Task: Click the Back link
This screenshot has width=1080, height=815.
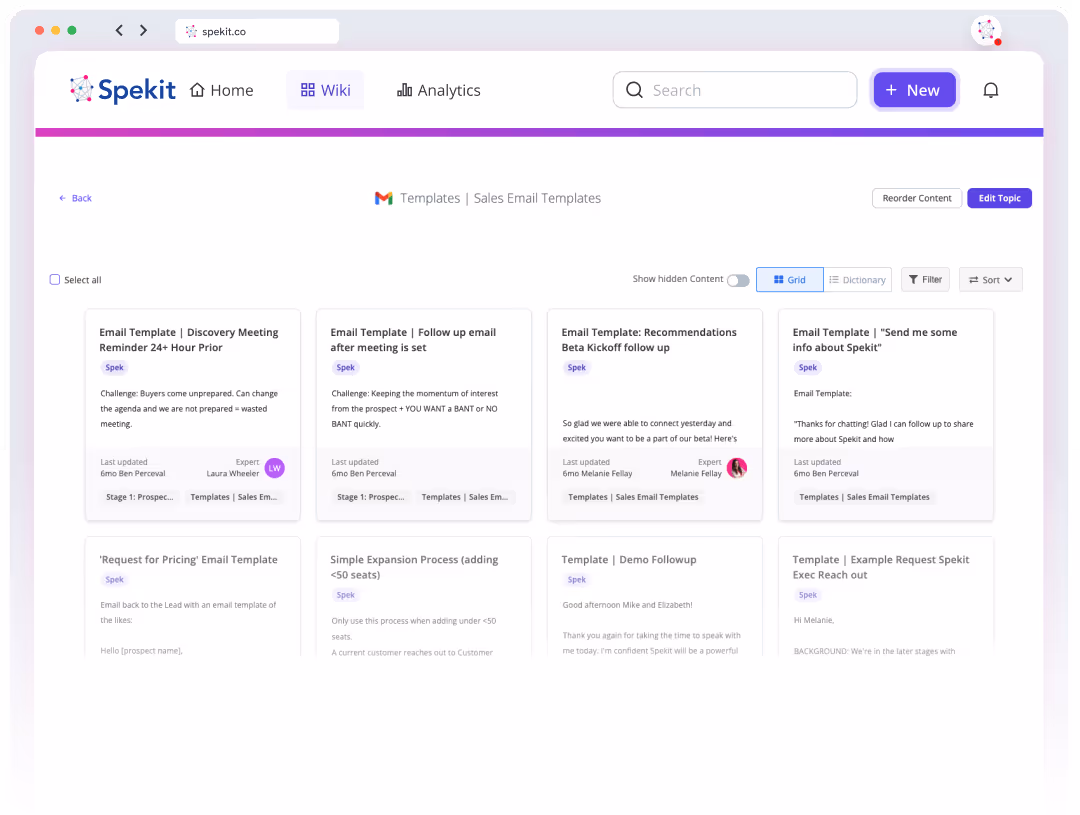Action: point(75,198)
